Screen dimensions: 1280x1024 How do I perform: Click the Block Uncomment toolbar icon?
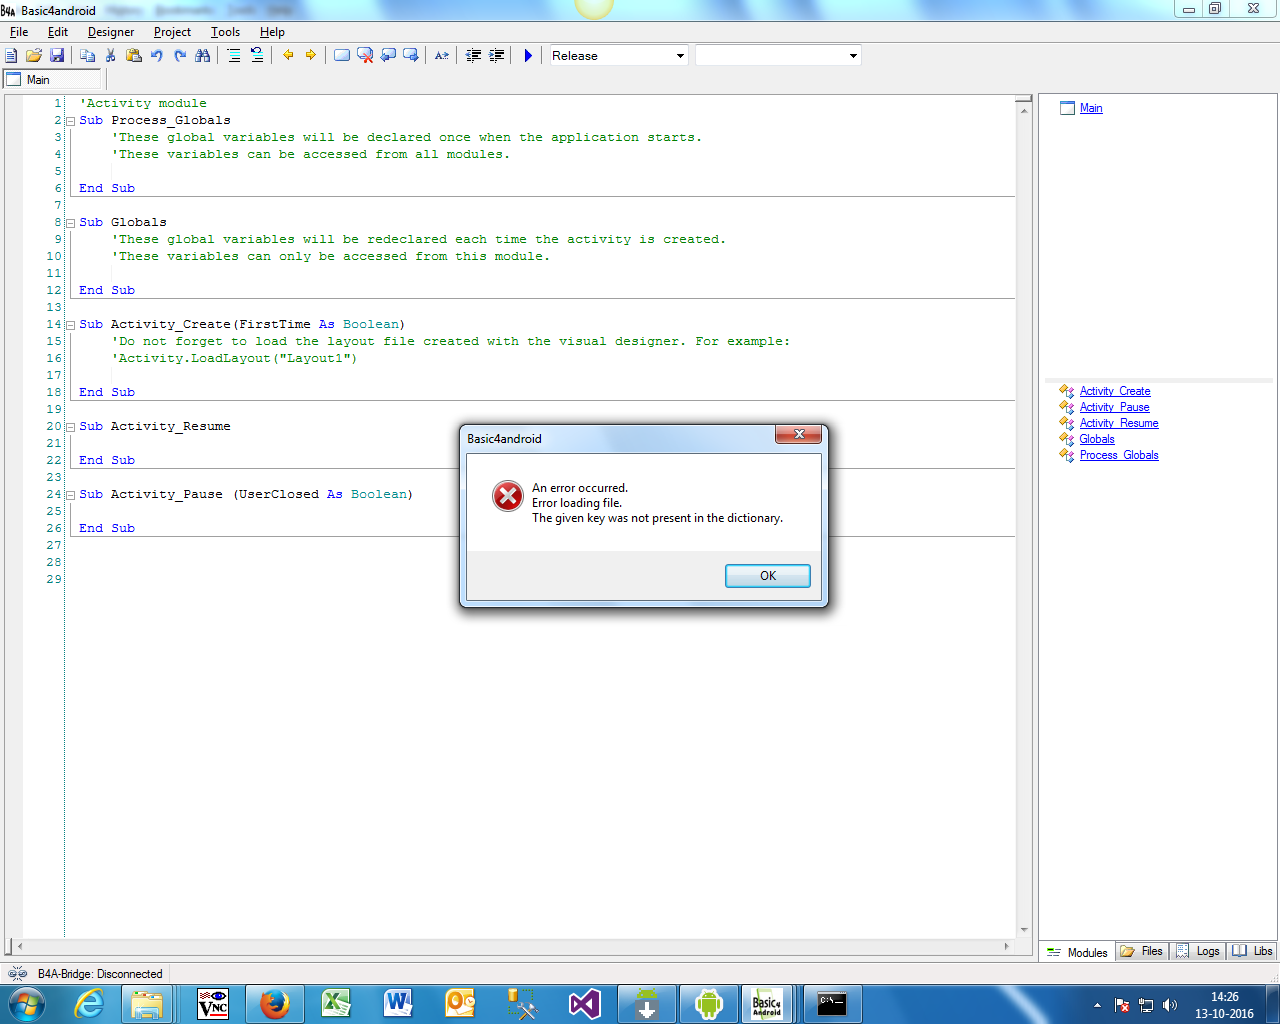[257, 56]
